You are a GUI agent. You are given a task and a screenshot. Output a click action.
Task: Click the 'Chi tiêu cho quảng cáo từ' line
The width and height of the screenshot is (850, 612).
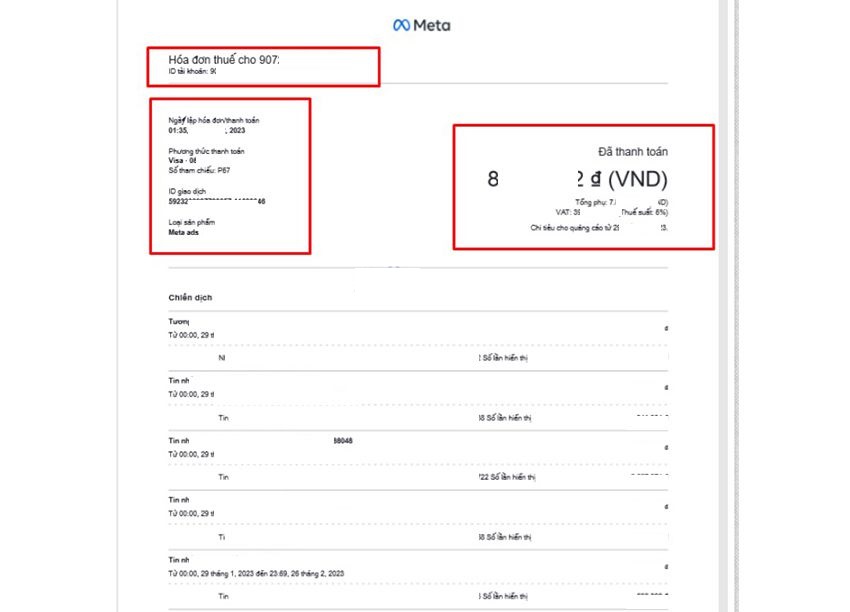coord(599,228)
